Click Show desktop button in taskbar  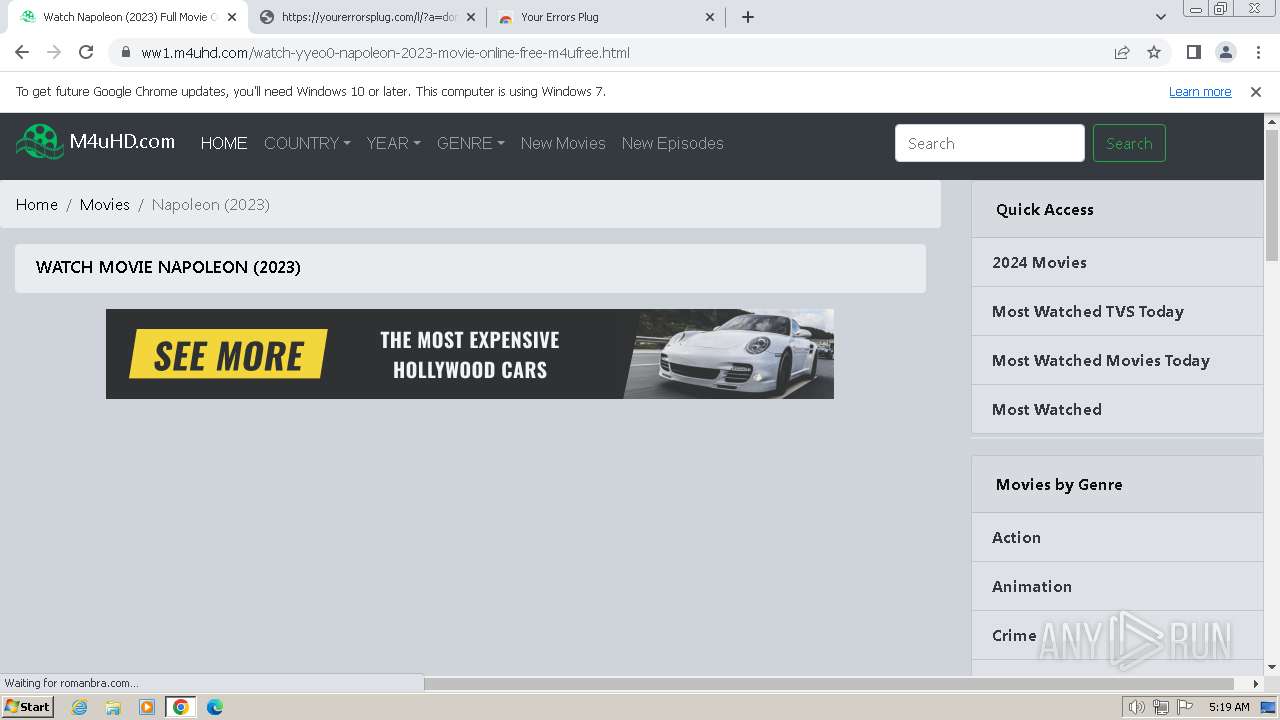(1269, 707)
